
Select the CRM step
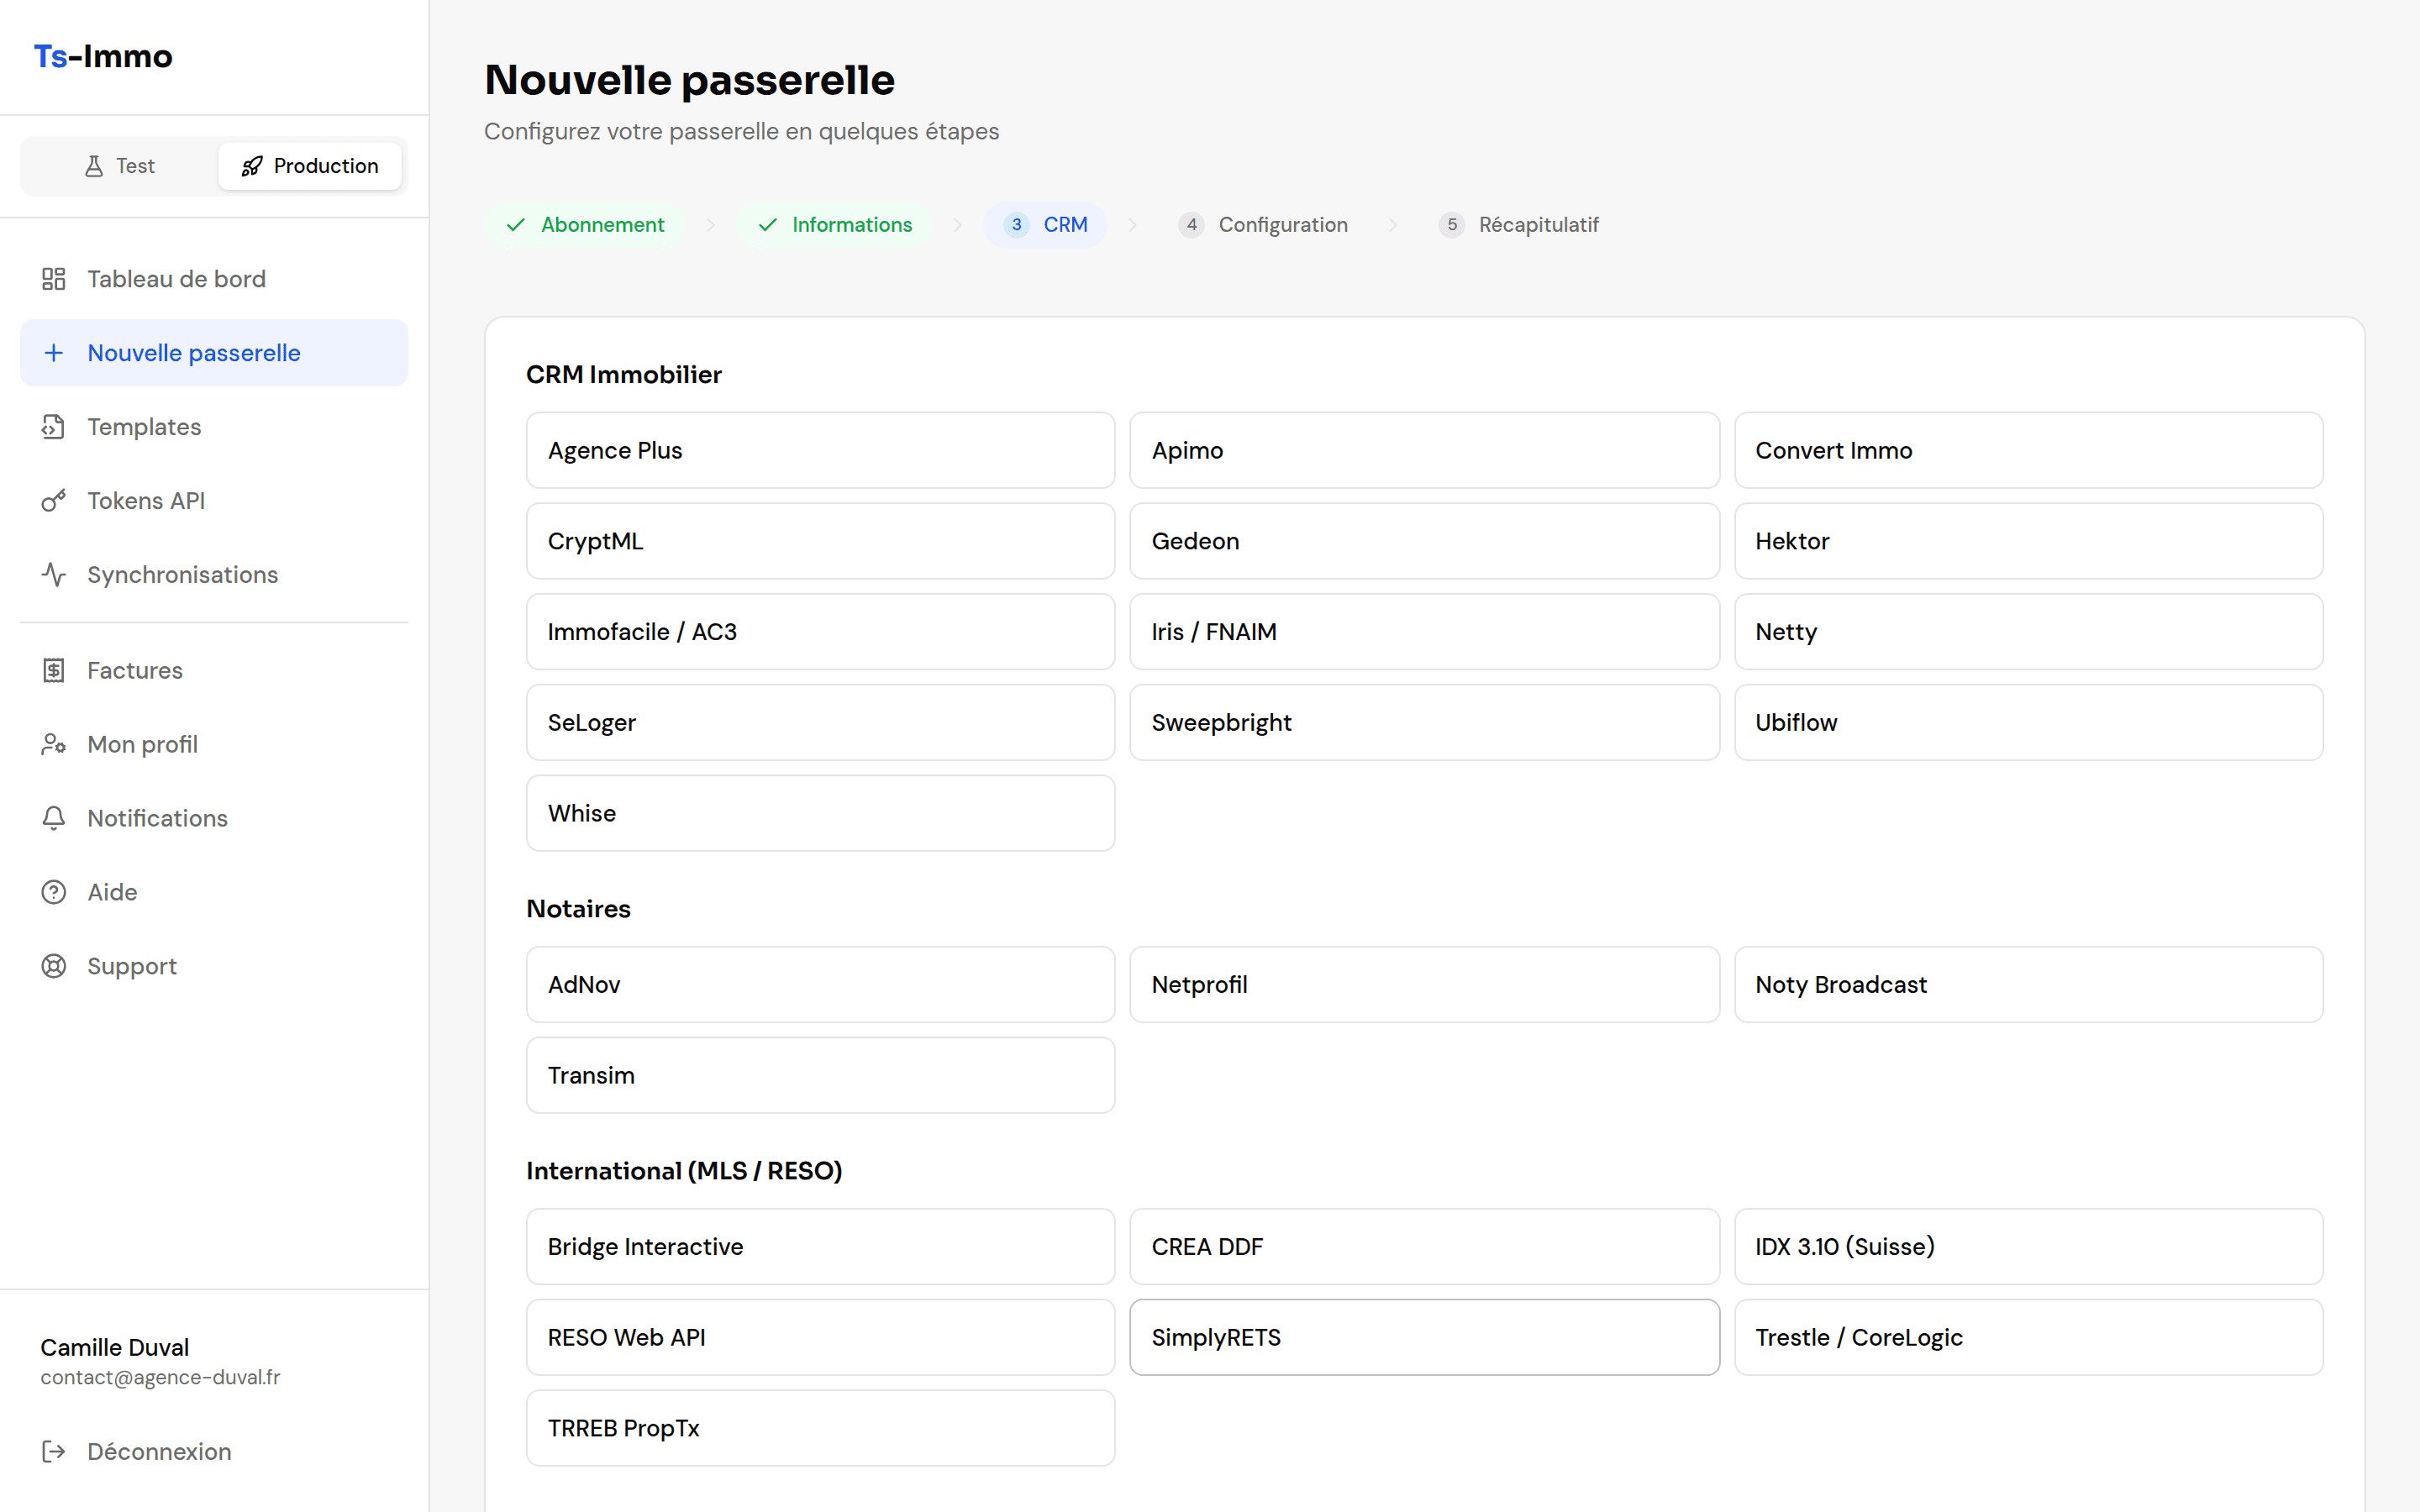(x=1045, y=225)
